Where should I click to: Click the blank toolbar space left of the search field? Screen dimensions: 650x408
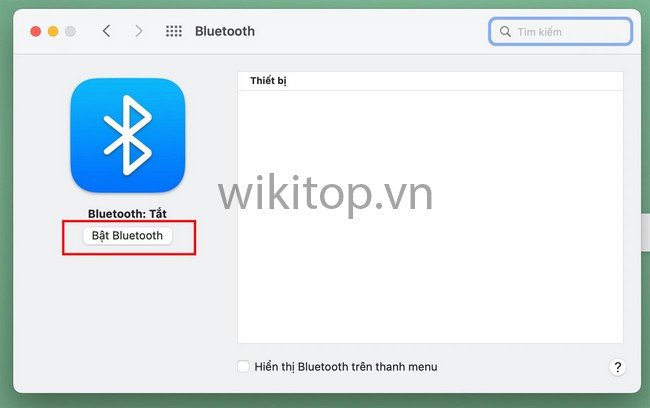(371, 32)
